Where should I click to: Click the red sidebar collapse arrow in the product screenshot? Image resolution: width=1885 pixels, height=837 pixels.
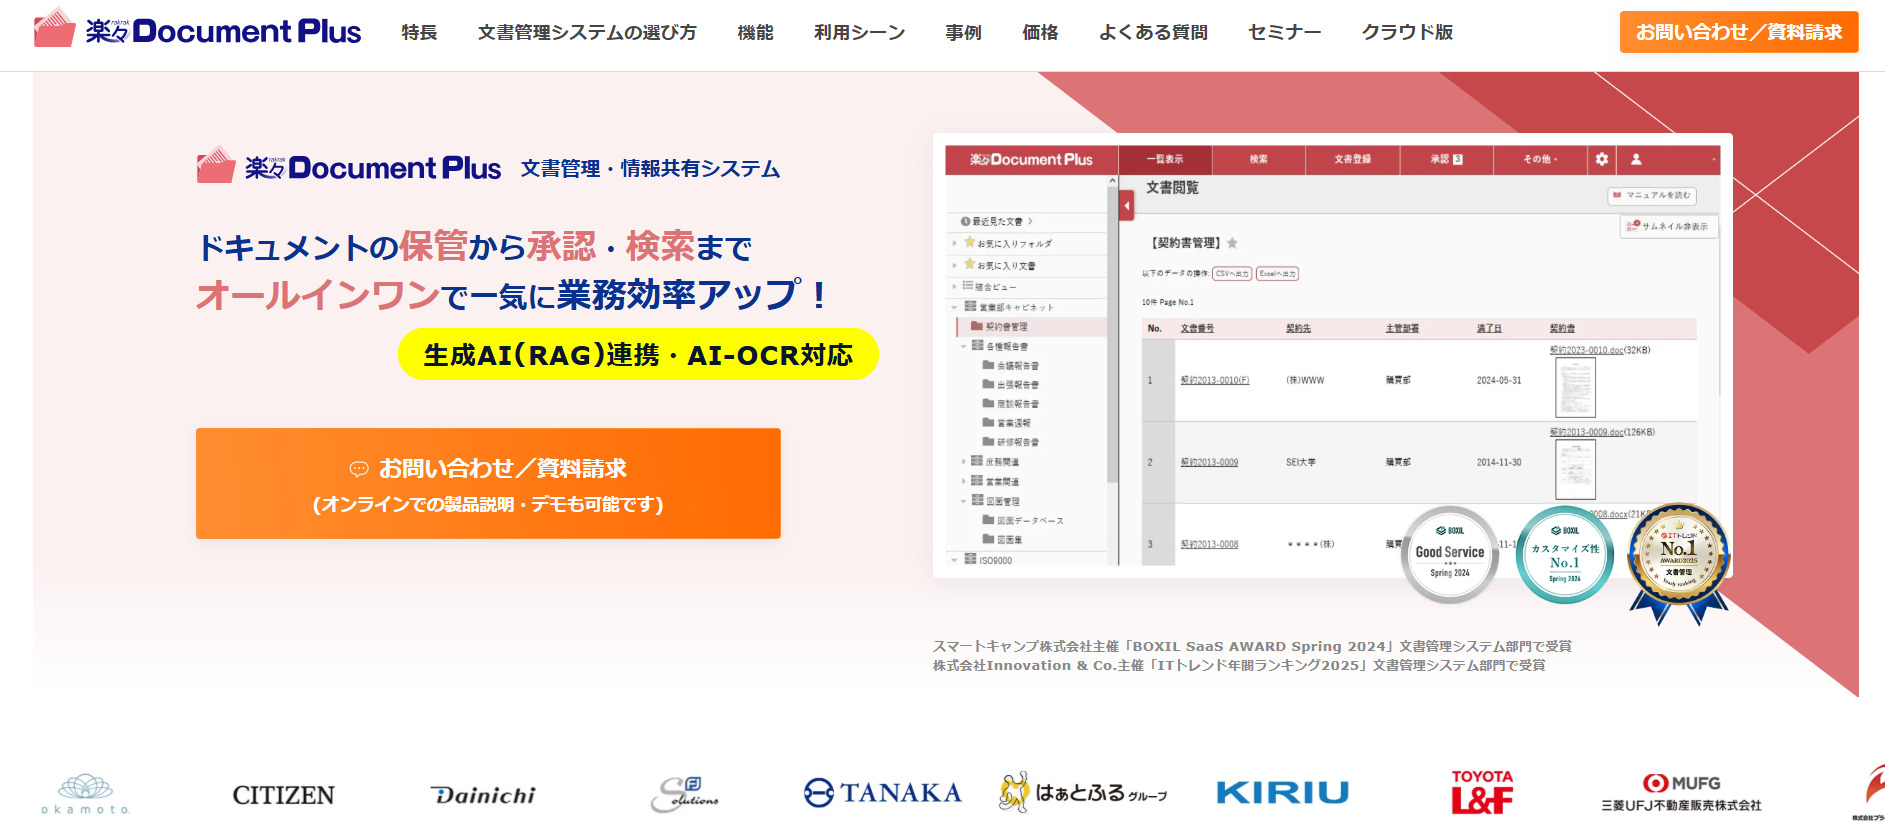coord(1126,206)
